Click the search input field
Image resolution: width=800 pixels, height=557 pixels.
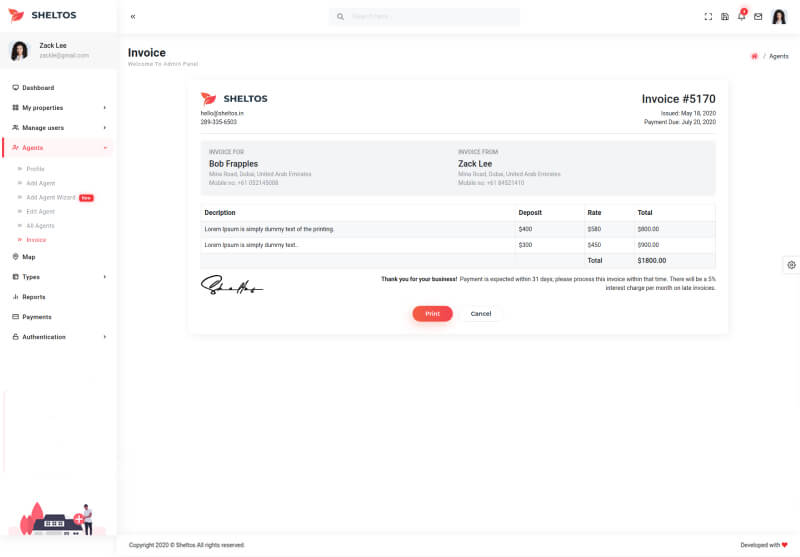coord(430,17)
